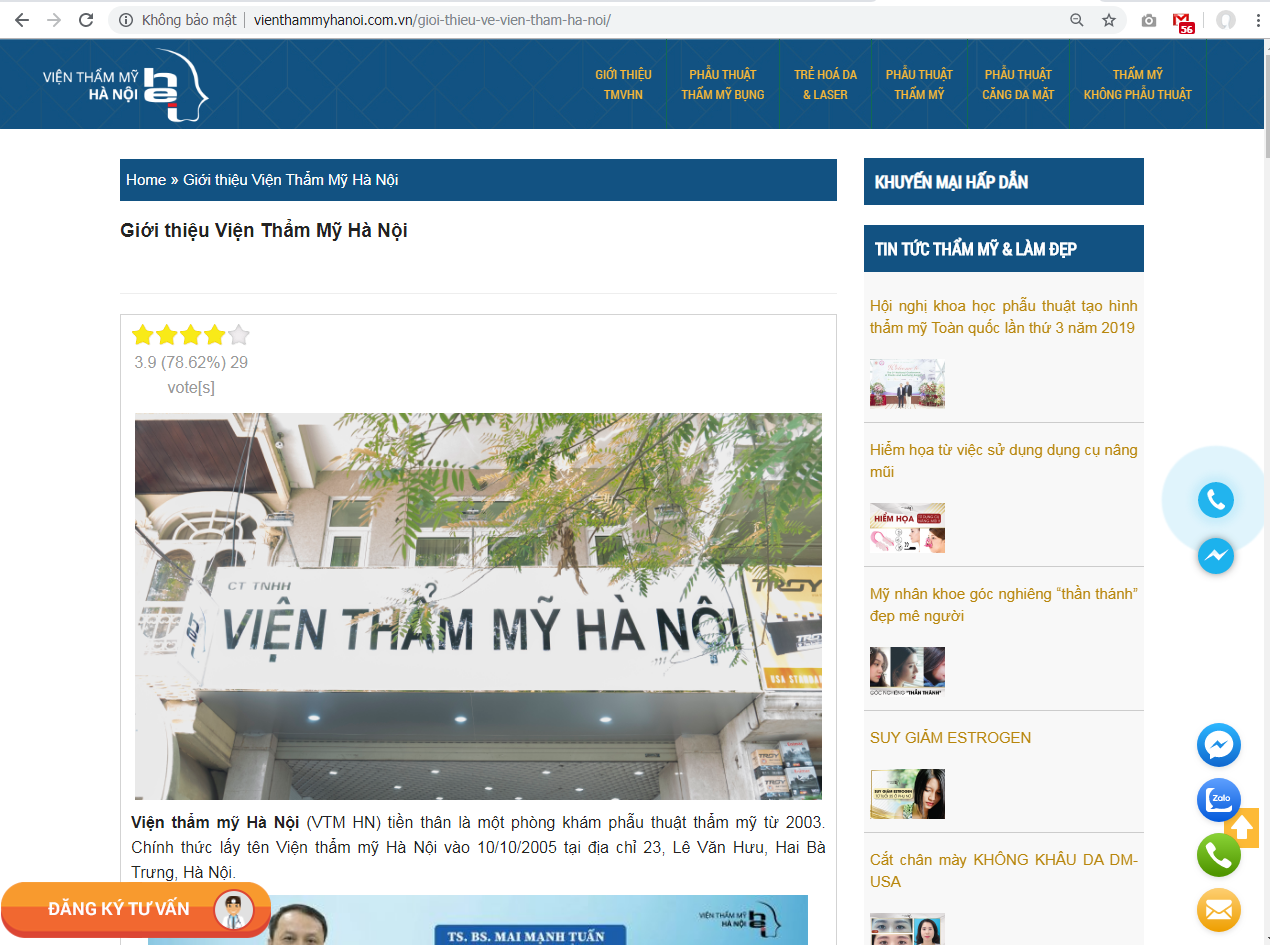Open the small blue Messenger chat bubble
1270x945 pixels.
[x=1215, y=556]
